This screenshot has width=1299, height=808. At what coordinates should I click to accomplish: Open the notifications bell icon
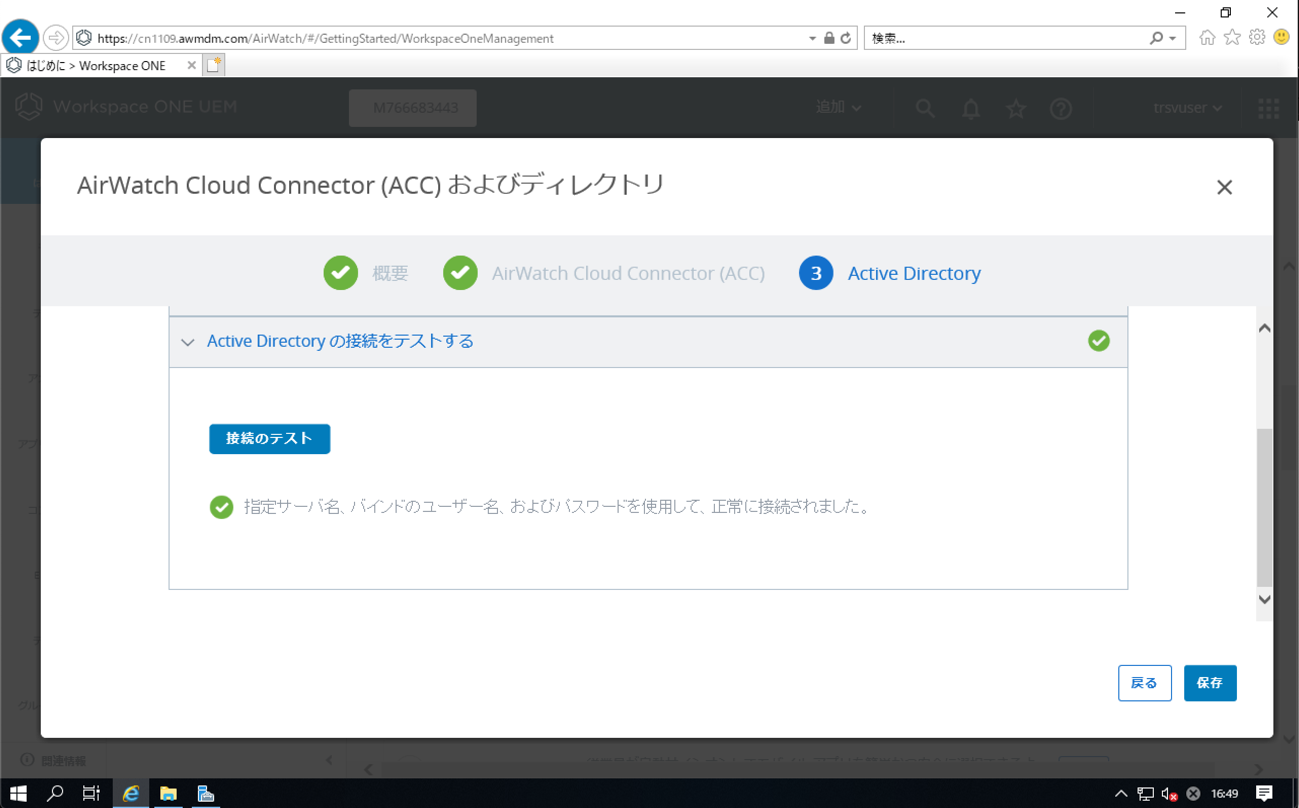[x=971, y=108]
